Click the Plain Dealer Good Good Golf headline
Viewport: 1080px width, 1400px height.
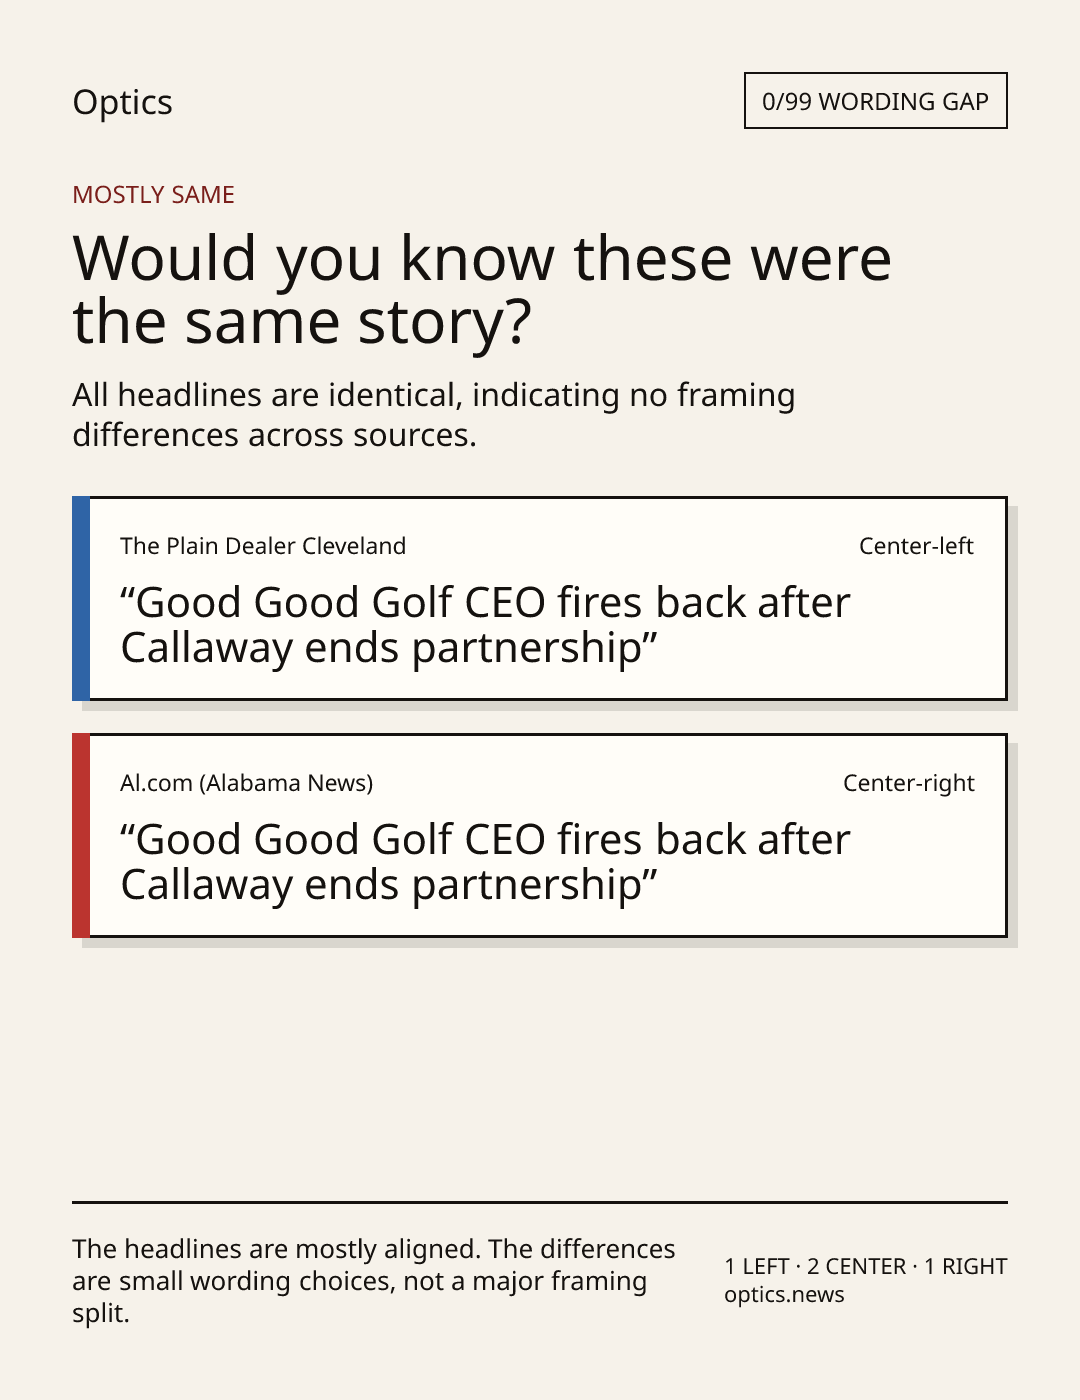[x=485, y=625]
